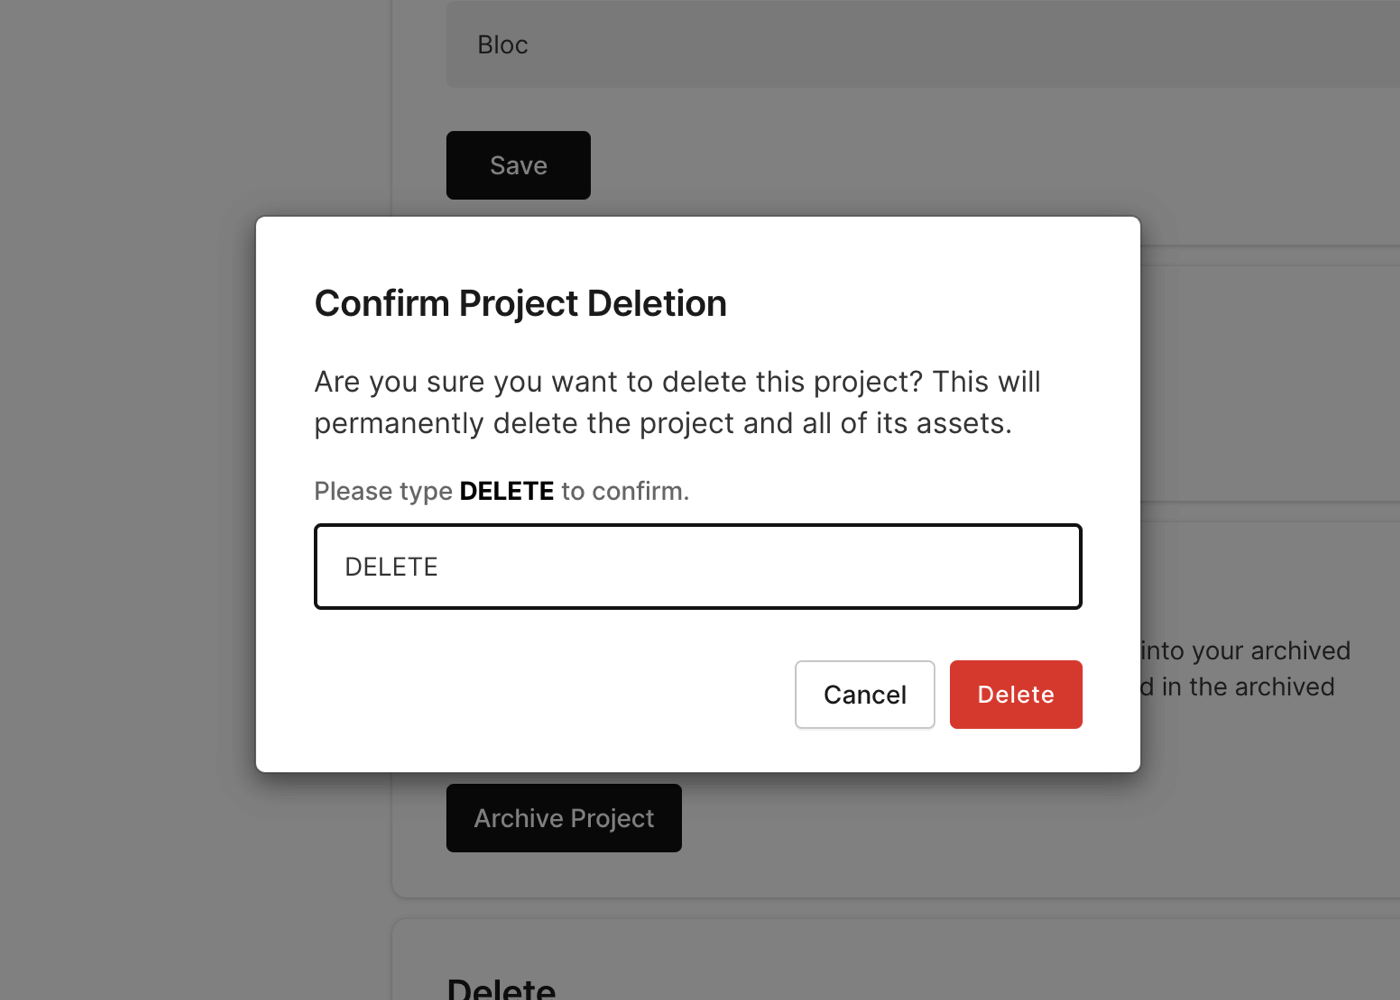Image resolution: width=1400 pixels, height=1000 pixels.
Task: Click the Delete section heading at bottom
Action: coord(501,989)
